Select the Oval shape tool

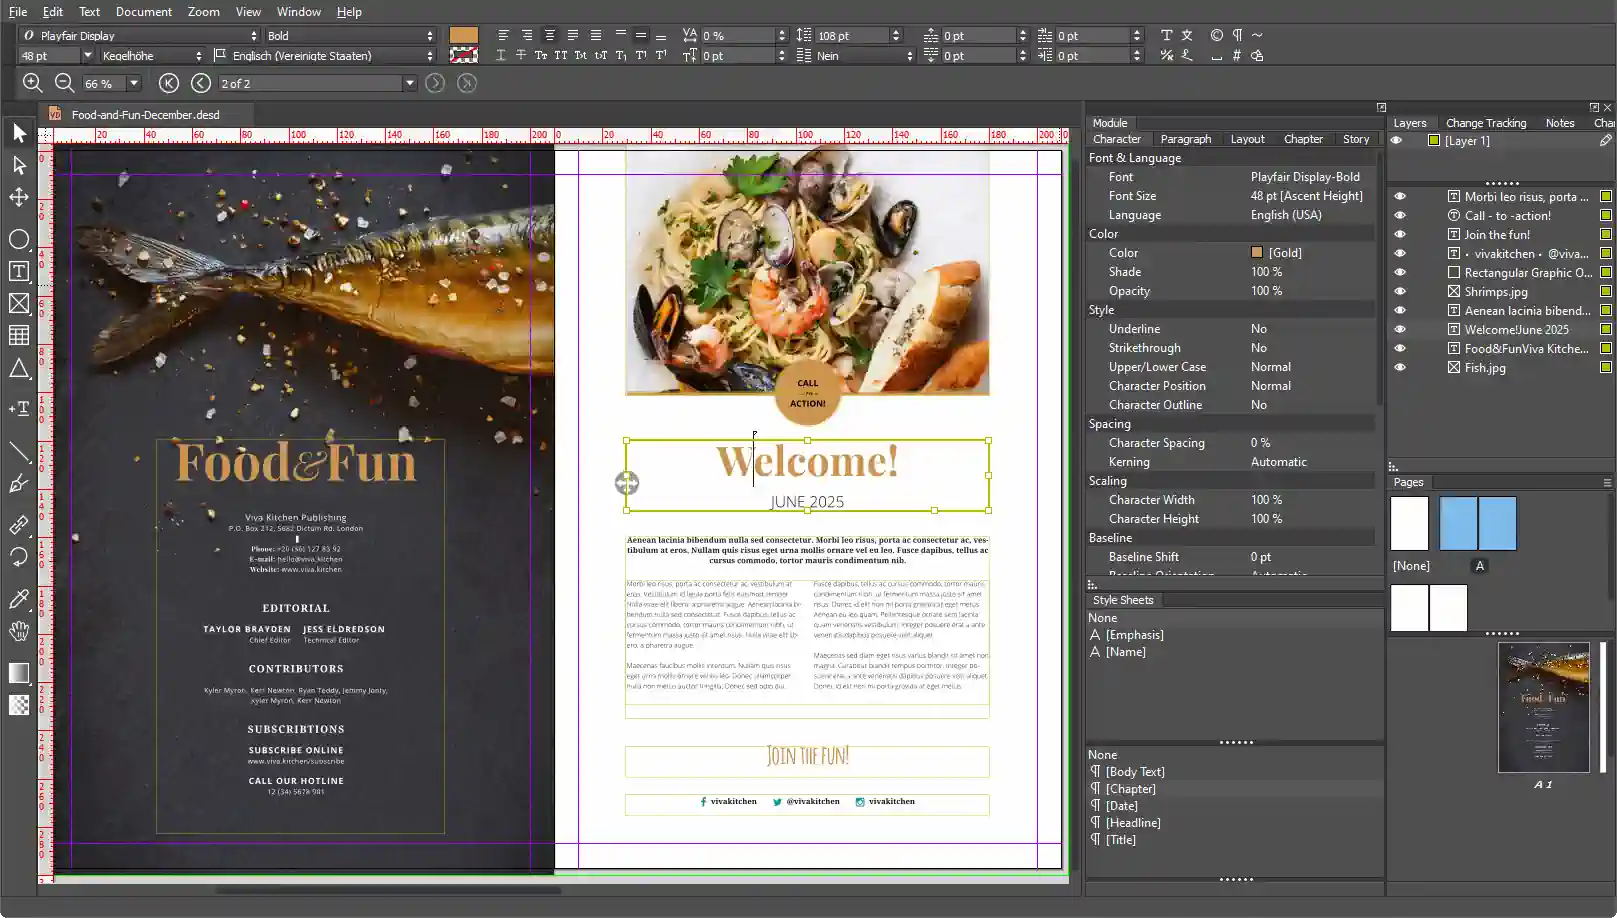point(19,239)
